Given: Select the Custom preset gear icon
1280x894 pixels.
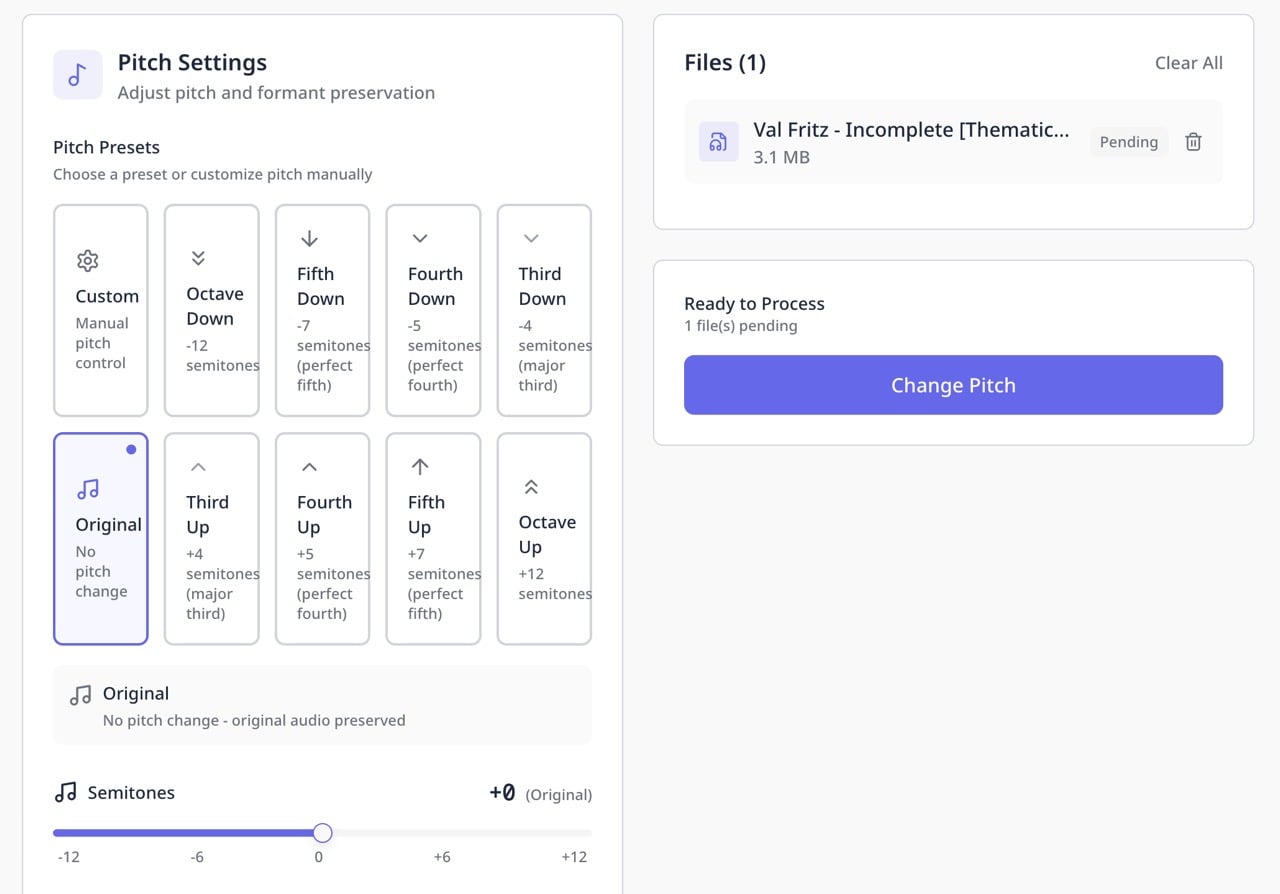Looking at the screenshot, I should pyautogui.click(x=88, y=261).
